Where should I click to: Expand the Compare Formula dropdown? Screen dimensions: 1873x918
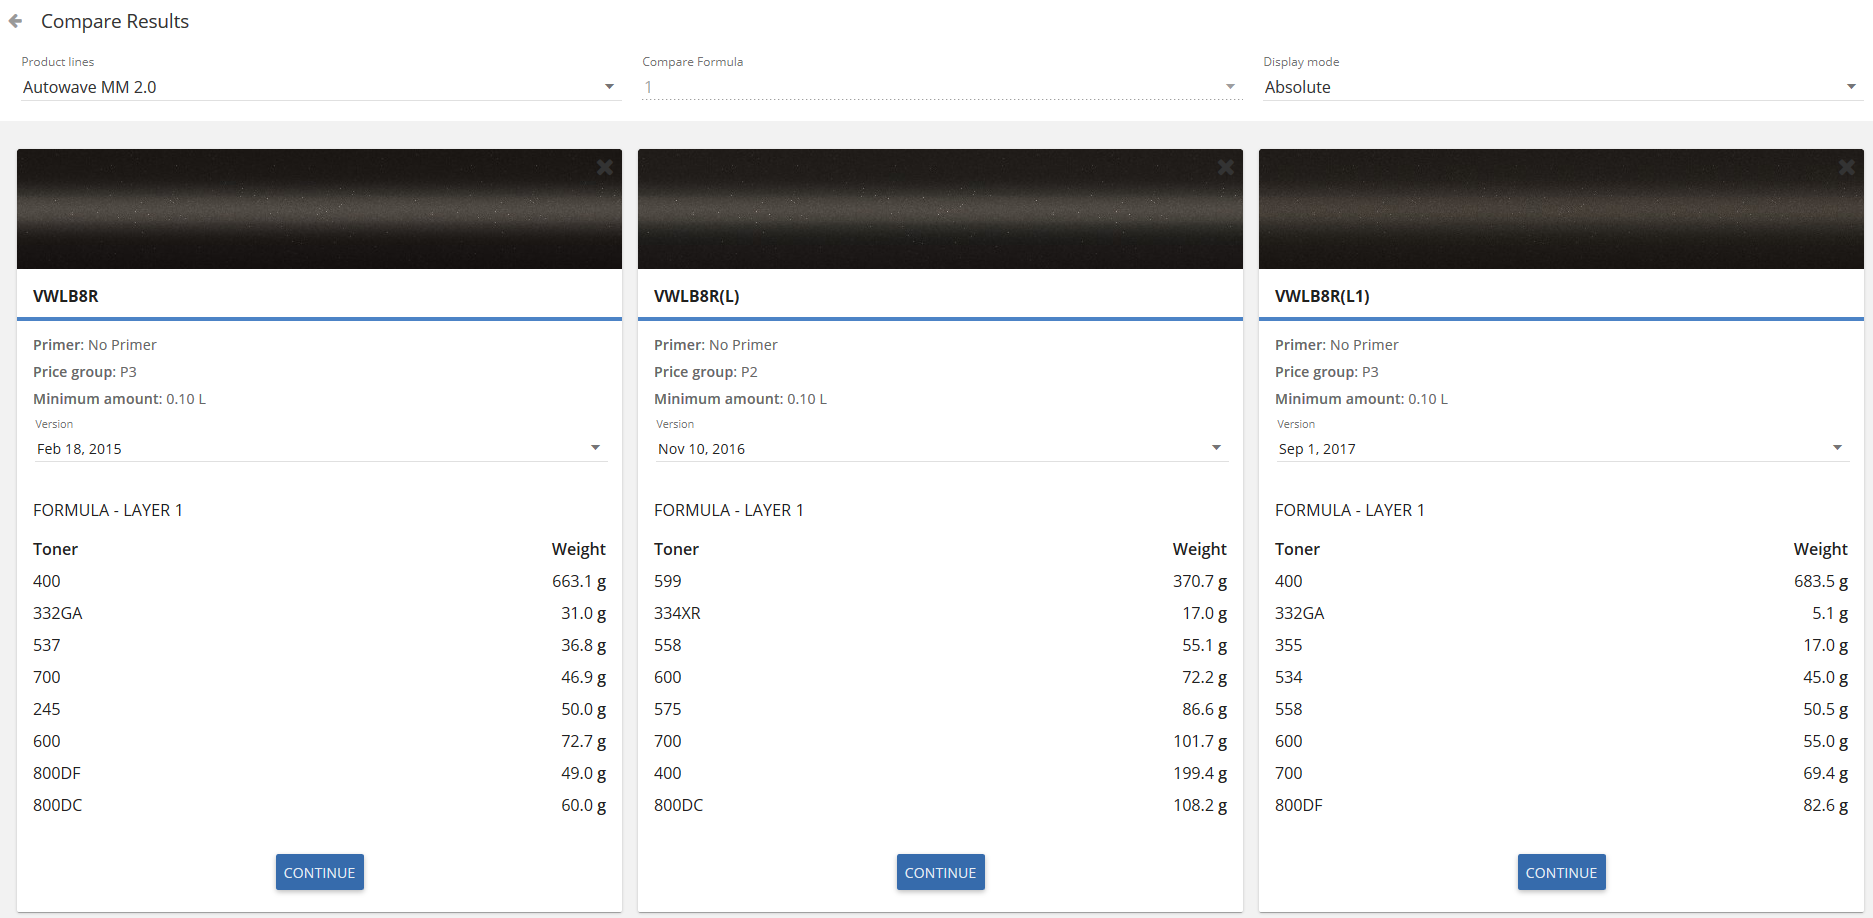940,87
